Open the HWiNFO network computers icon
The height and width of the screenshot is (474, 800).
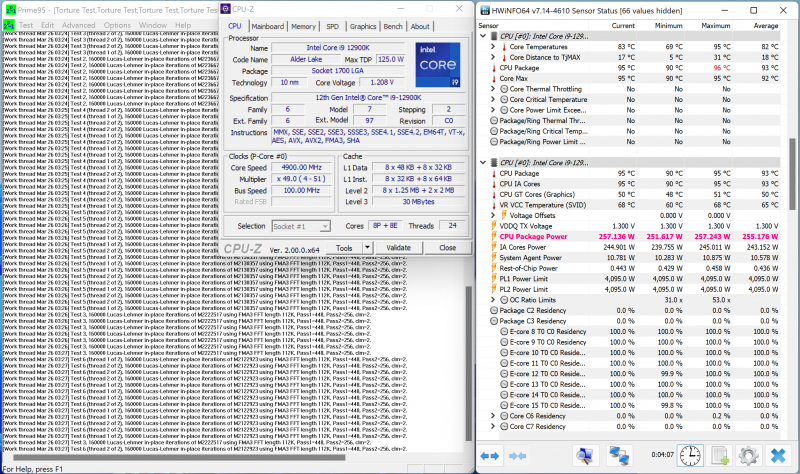click(619, 455)
